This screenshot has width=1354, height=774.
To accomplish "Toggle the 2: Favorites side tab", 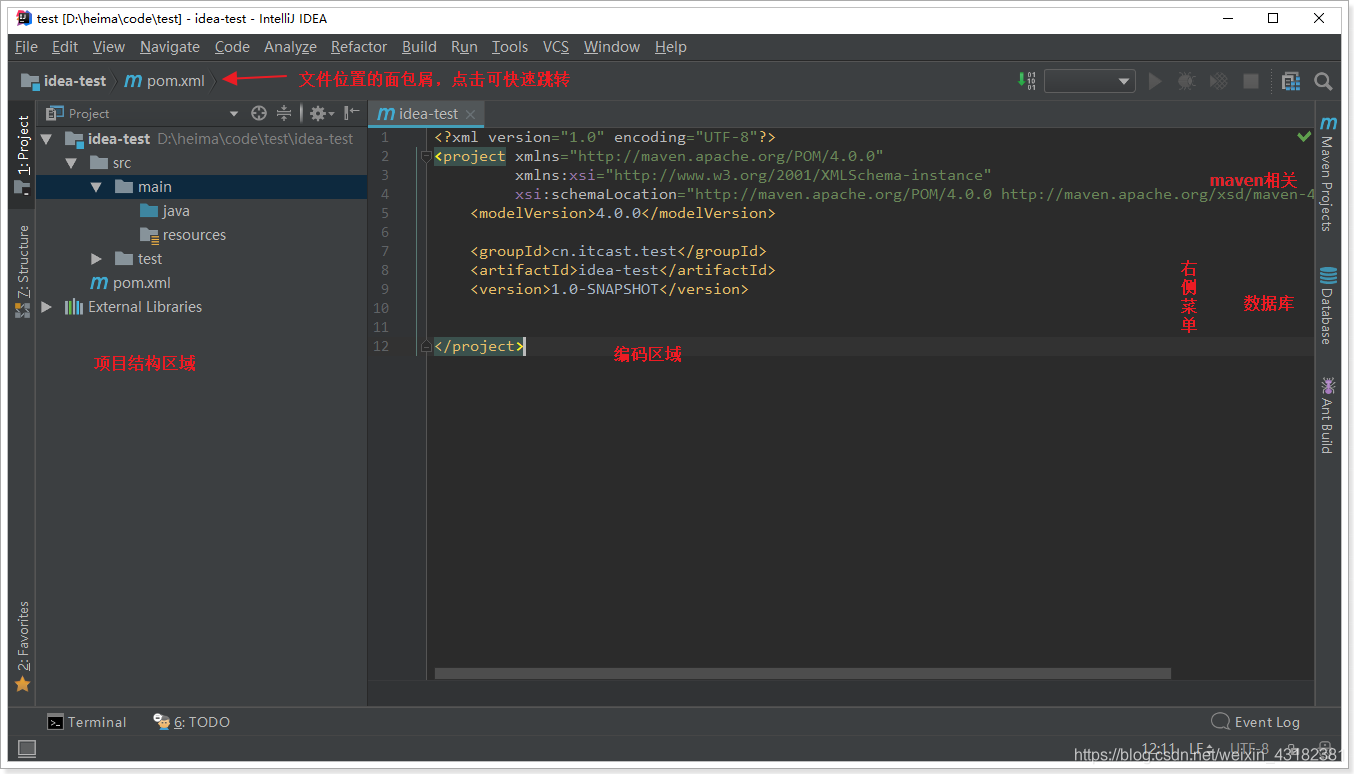I will tap(22, 645).
